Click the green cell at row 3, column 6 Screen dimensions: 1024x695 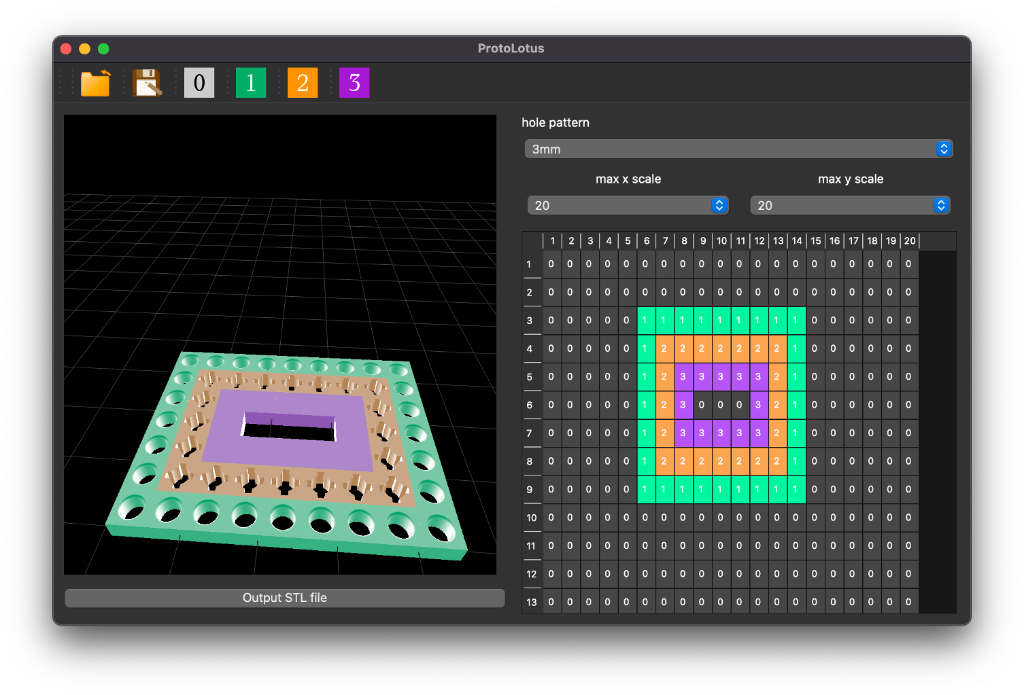646,321
